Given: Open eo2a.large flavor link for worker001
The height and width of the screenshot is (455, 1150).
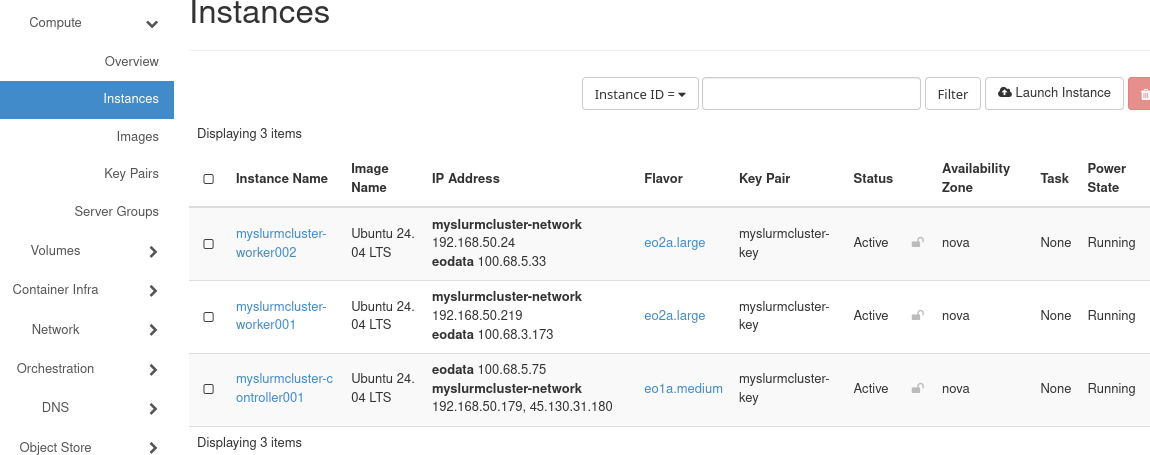Looking at the screenshot, I should pos(675,316).
